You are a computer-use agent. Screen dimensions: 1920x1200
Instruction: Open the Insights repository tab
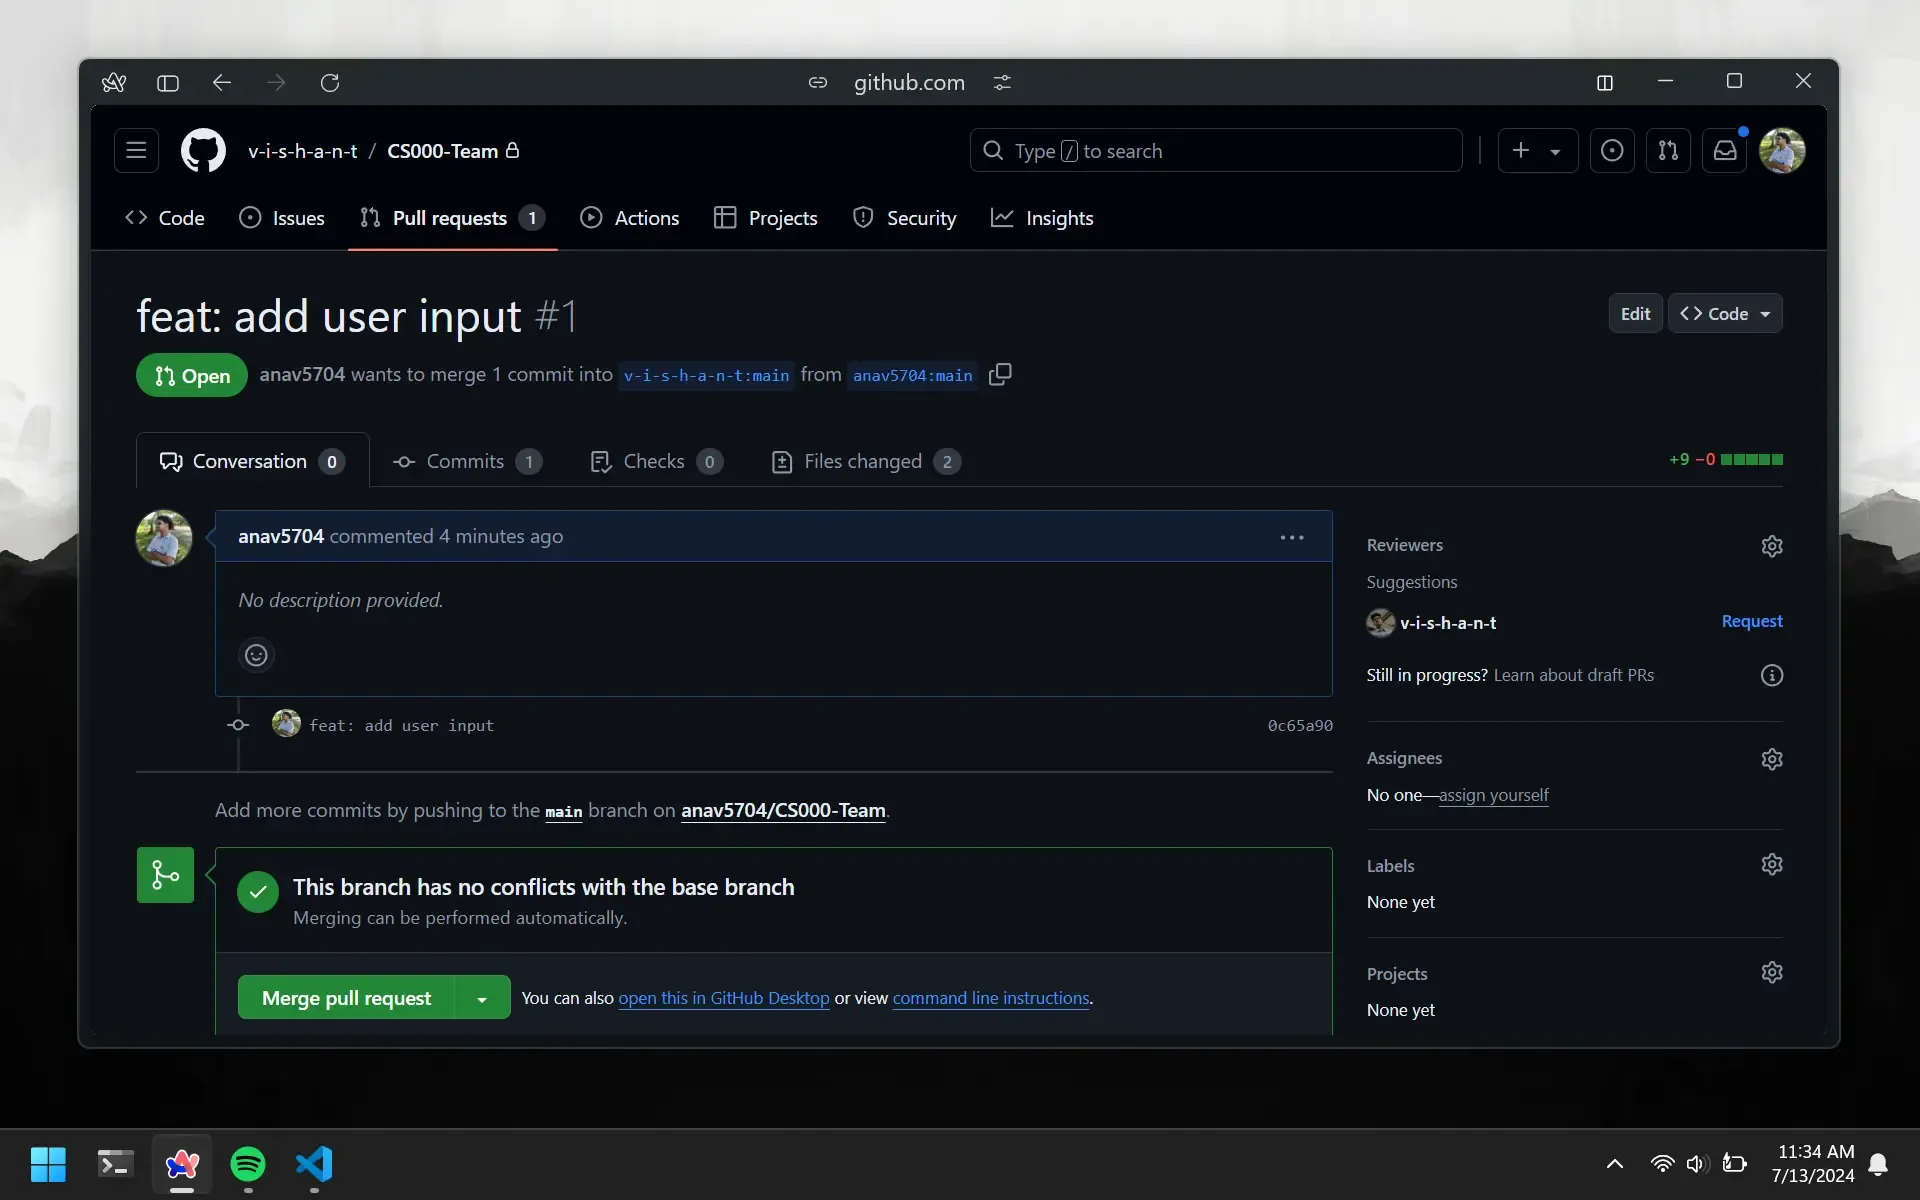click(x=1042, y=218)
